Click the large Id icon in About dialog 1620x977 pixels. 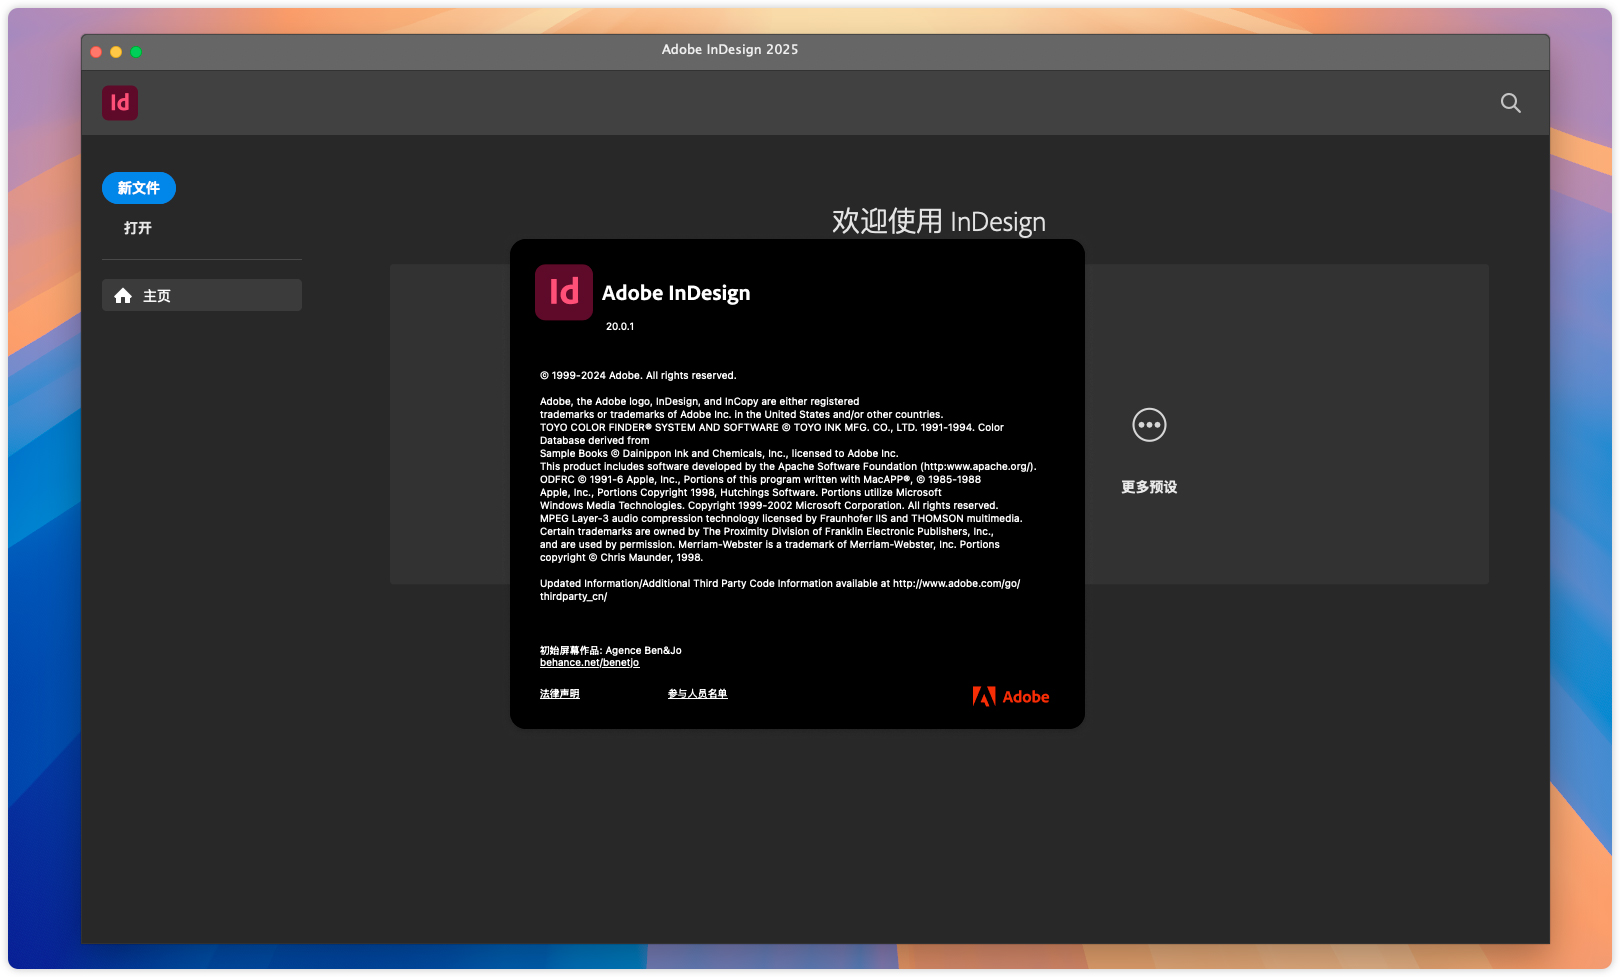564,292
